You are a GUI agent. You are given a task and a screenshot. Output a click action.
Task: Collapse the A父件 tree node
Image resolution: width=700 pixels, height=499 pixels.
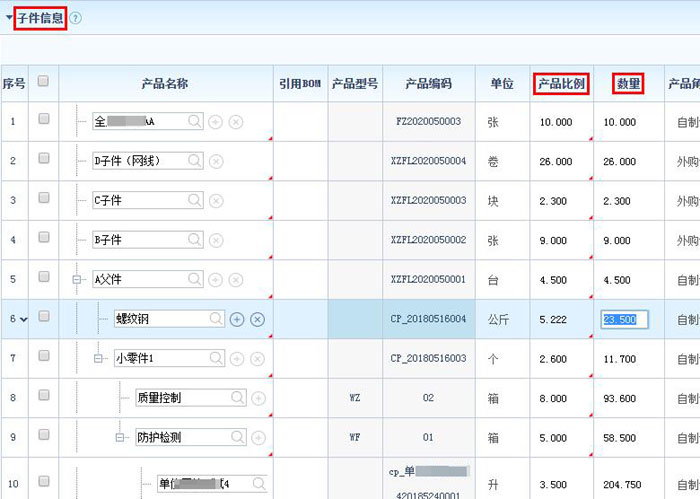click(77, 280)
